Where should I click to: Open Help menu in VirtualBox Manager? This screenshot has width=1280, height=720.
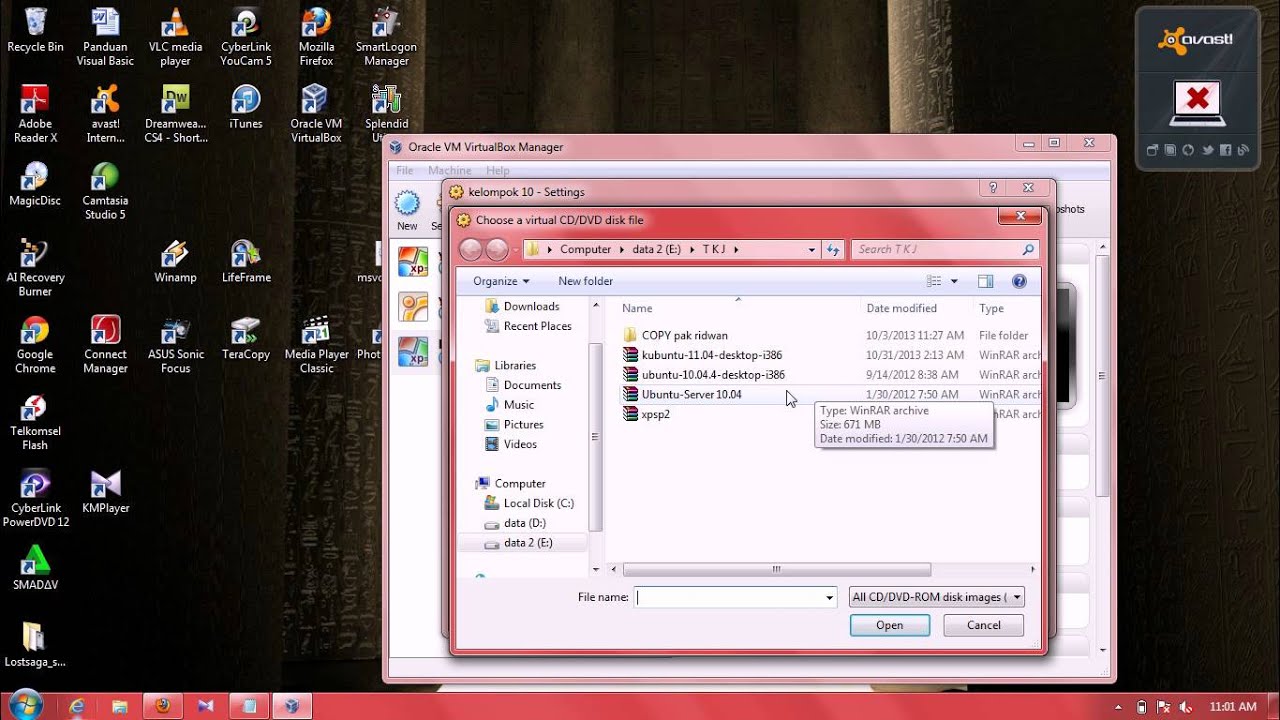(497, 171)
